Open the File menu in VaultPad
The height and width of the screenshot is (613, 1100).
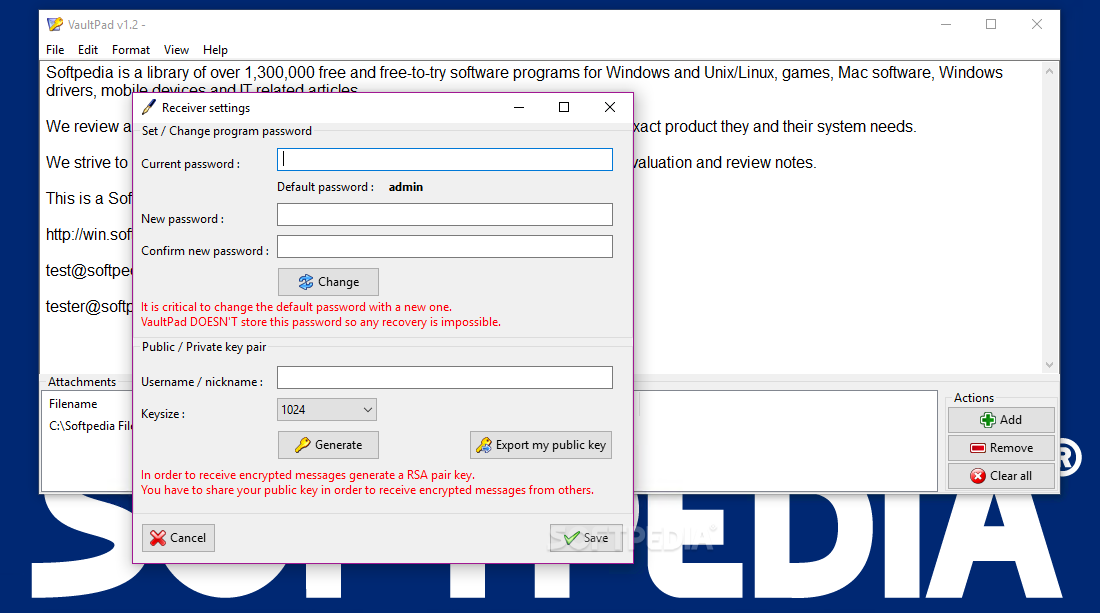[x=55, y=50]
